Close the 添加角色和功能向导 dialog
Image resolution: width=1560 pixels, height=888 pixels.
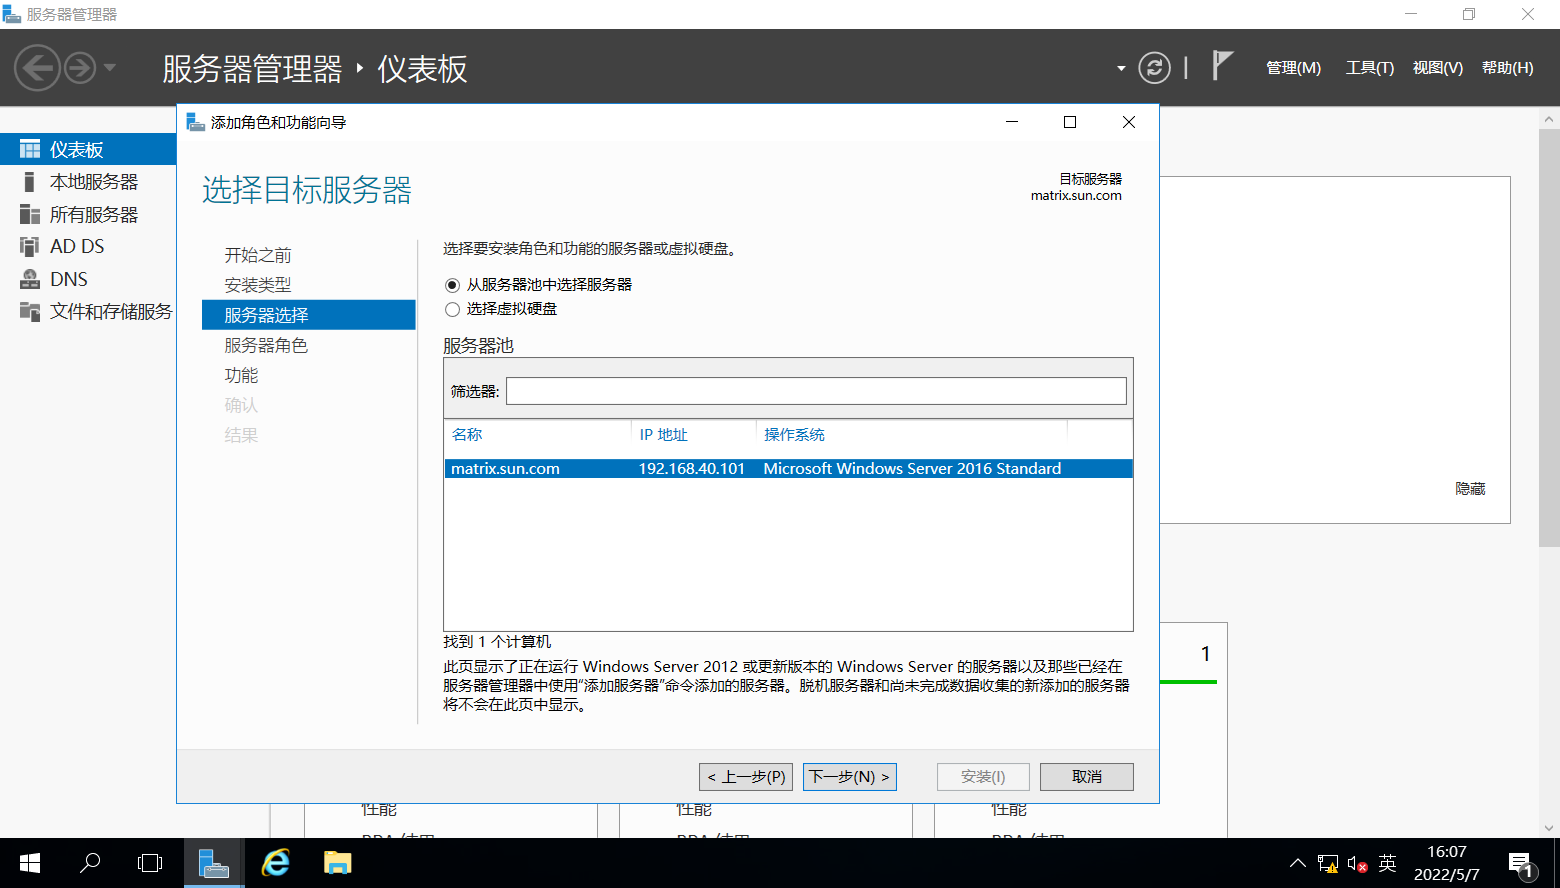coord(1129,122)
